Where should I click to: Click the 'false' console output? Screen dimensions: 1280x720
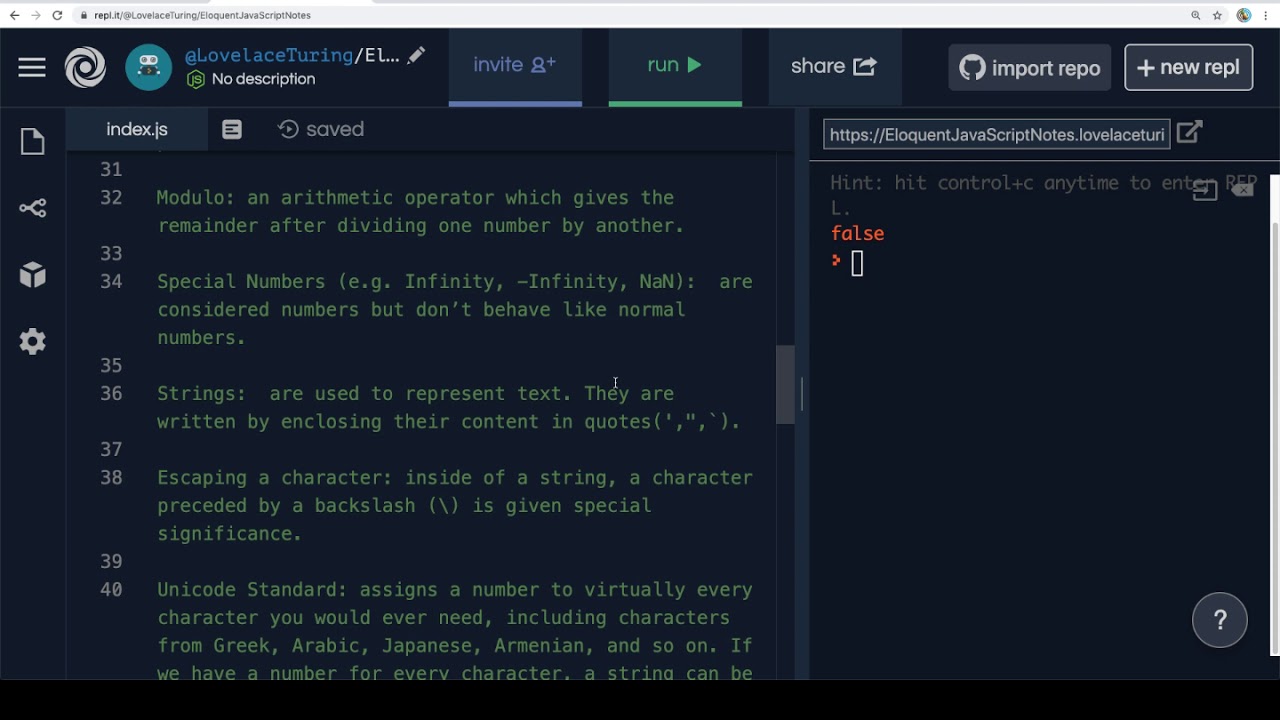point(857,233)
